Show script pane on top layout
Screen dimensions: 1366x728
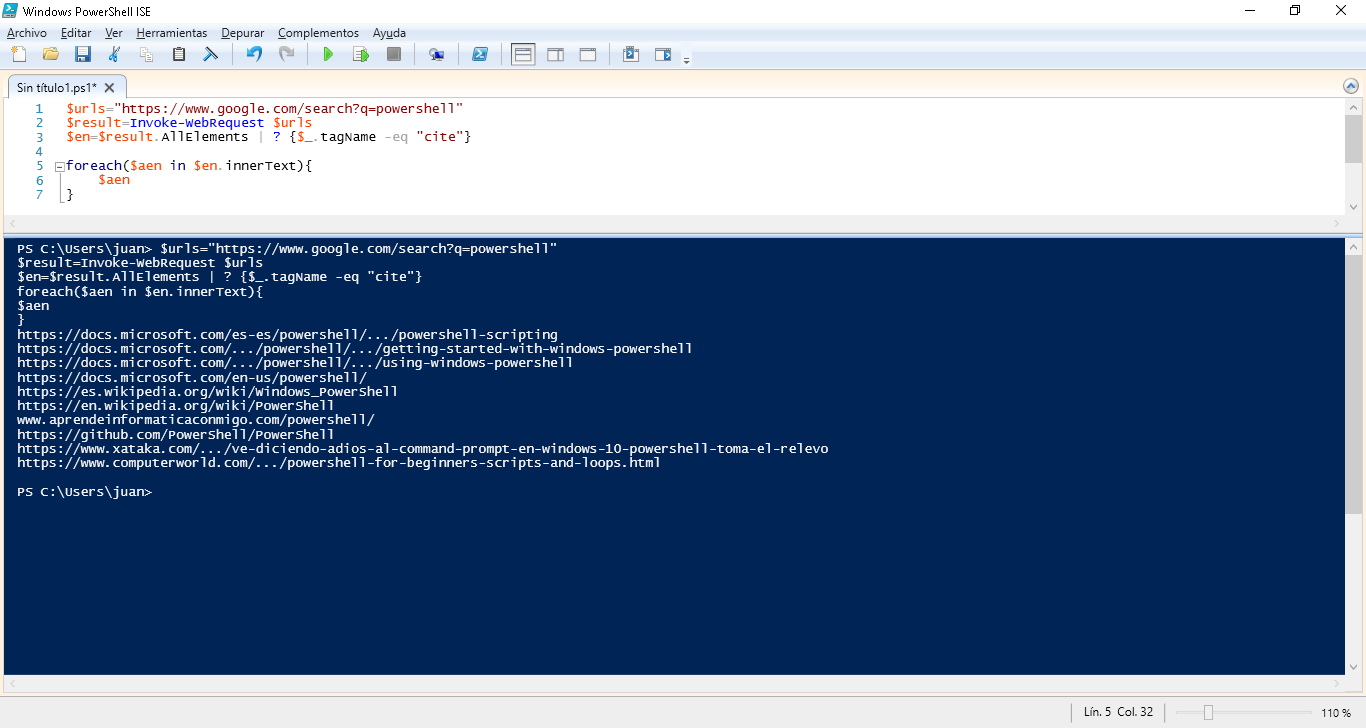coord(523,54)
